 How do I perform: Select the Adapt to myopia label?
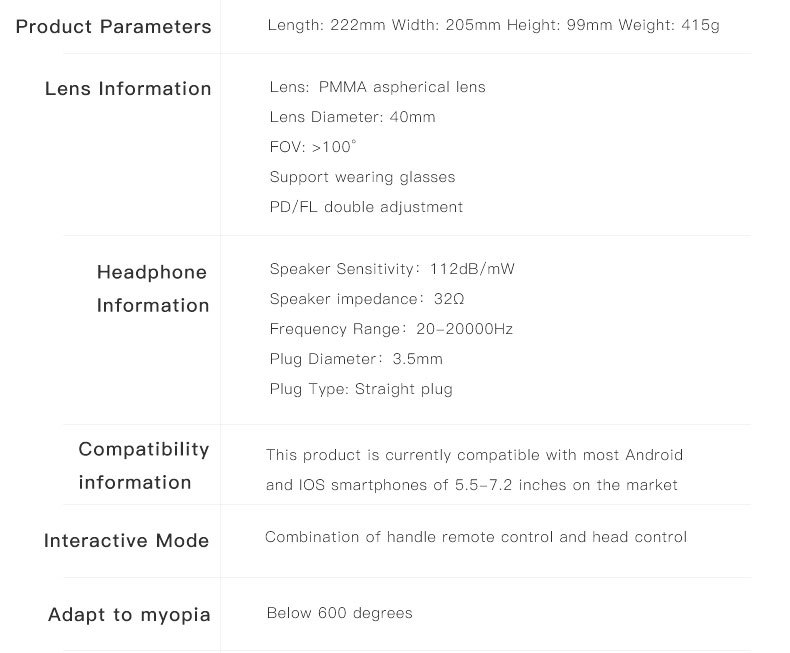[129, 614]
